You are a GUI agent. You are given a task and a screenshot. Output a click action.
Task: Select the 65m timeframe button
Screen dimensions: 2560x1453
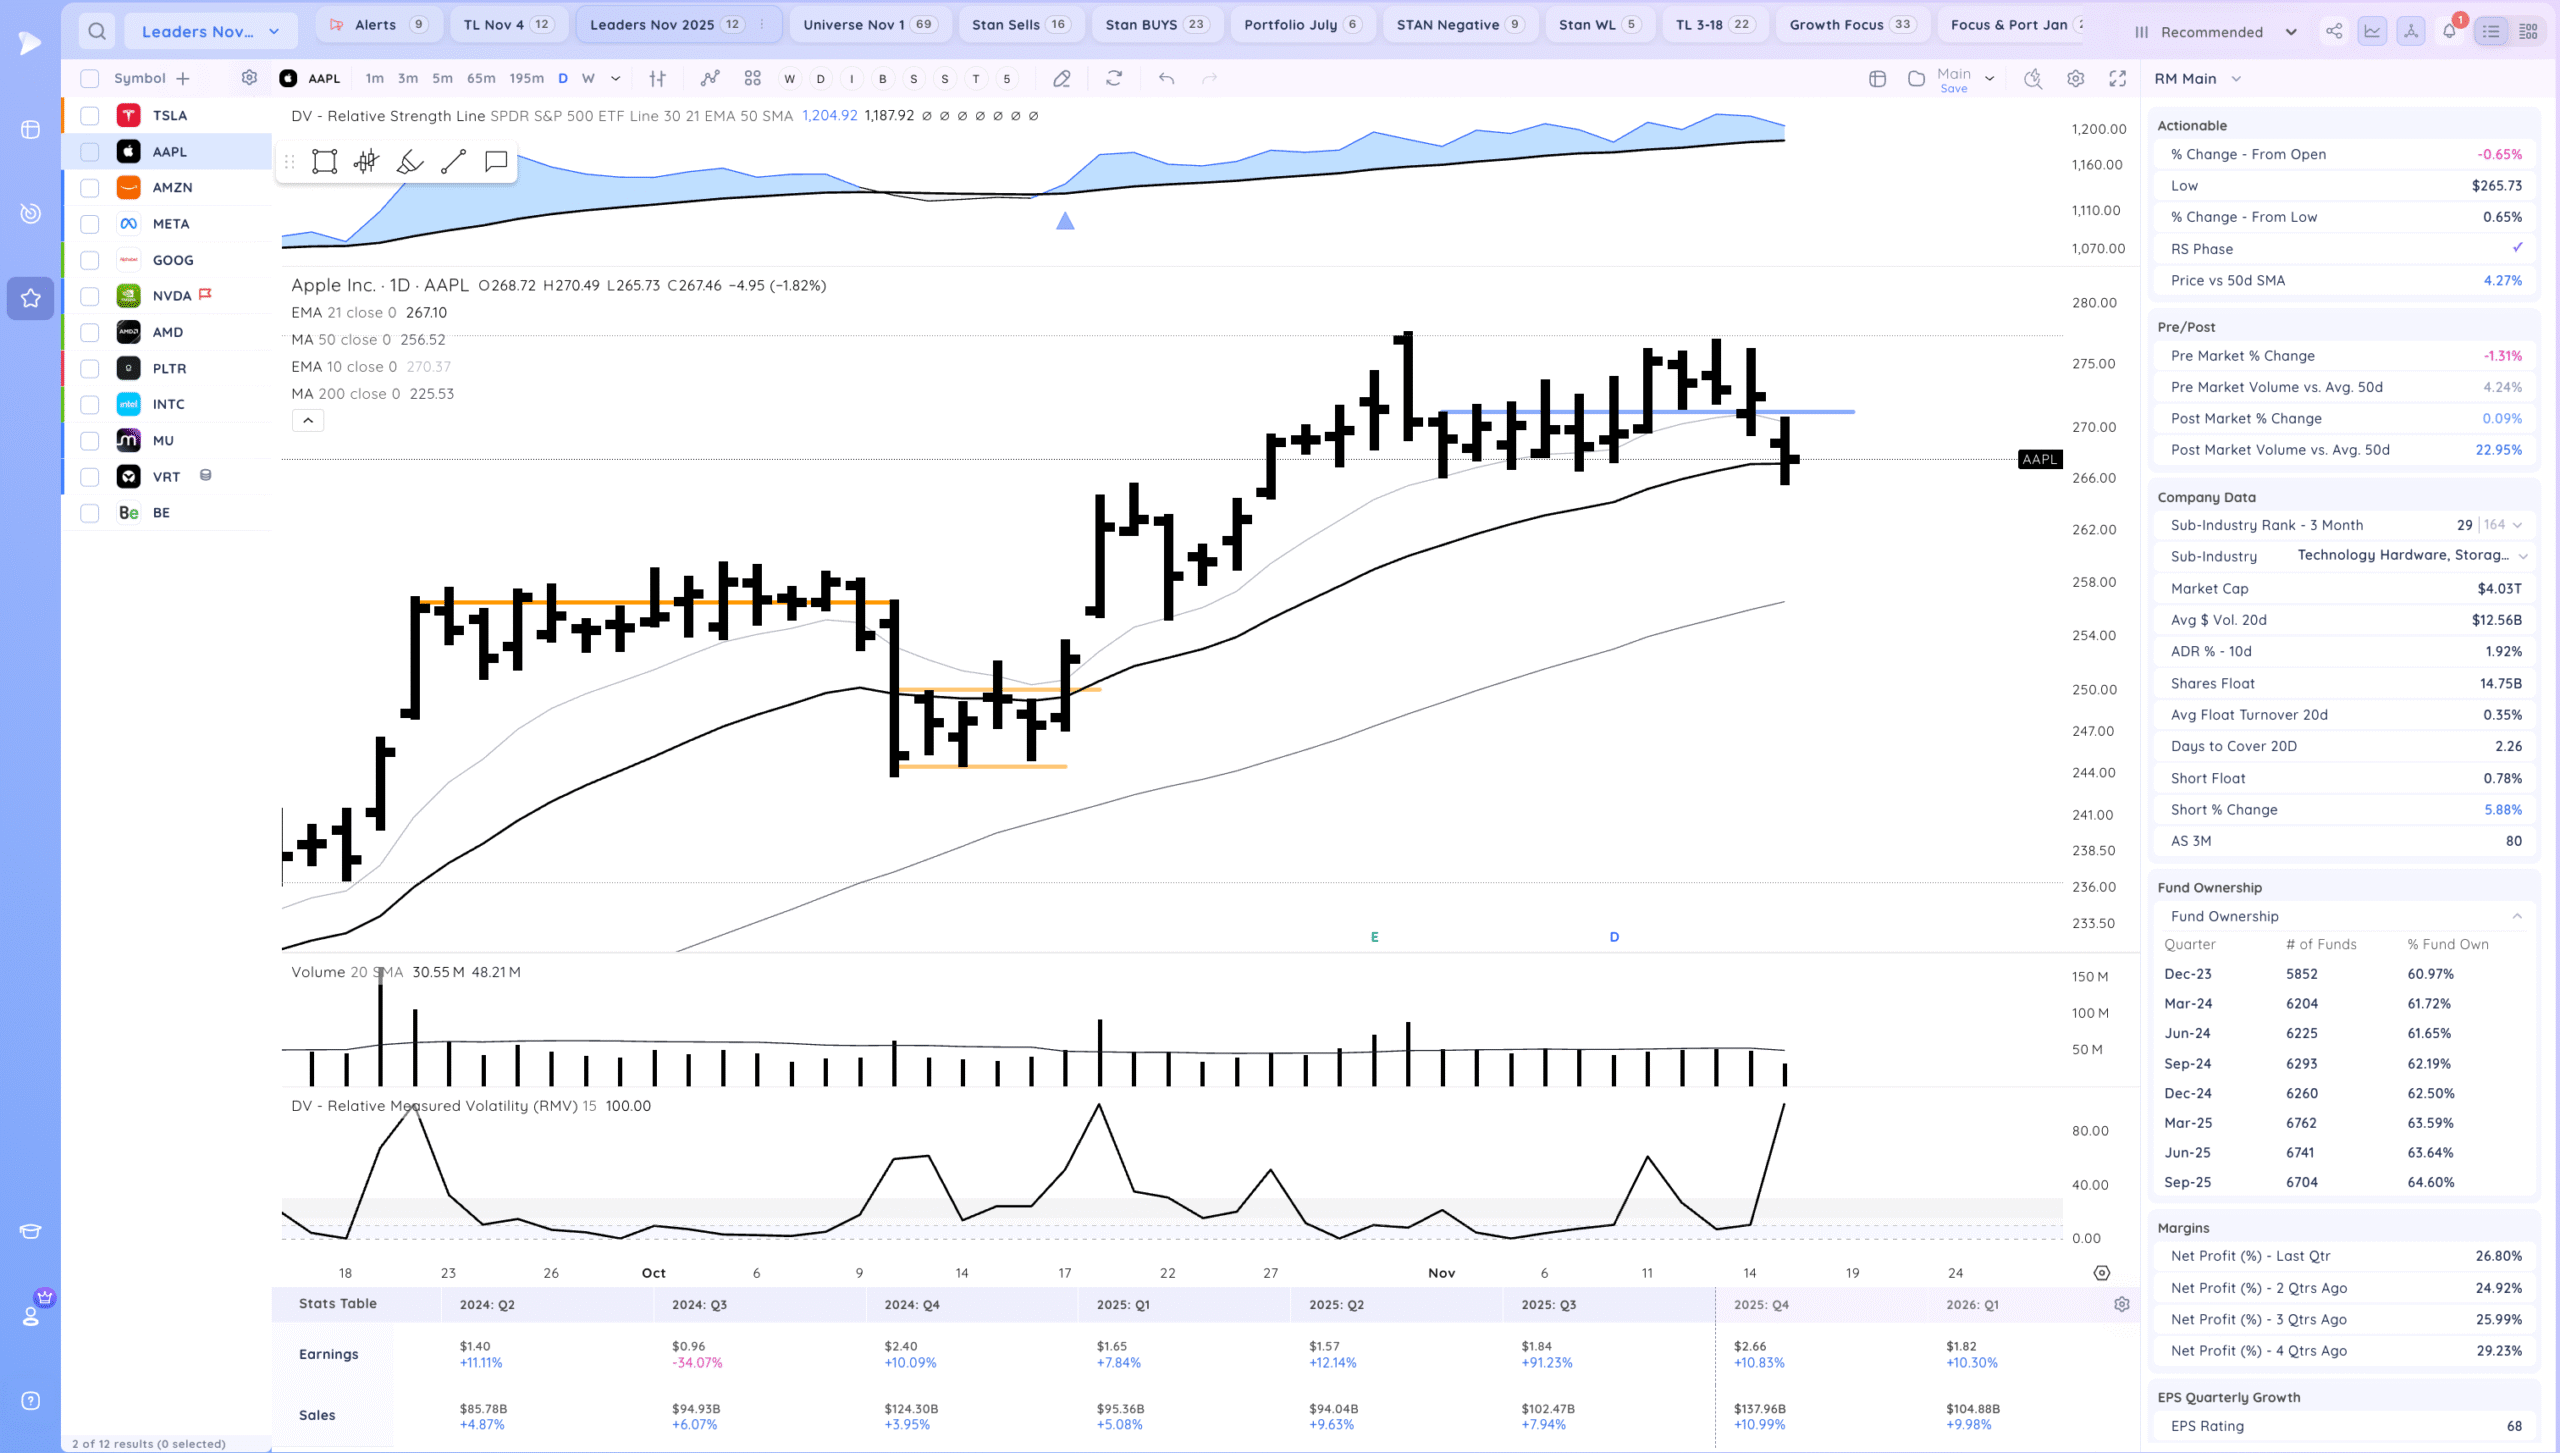(481, 78)
